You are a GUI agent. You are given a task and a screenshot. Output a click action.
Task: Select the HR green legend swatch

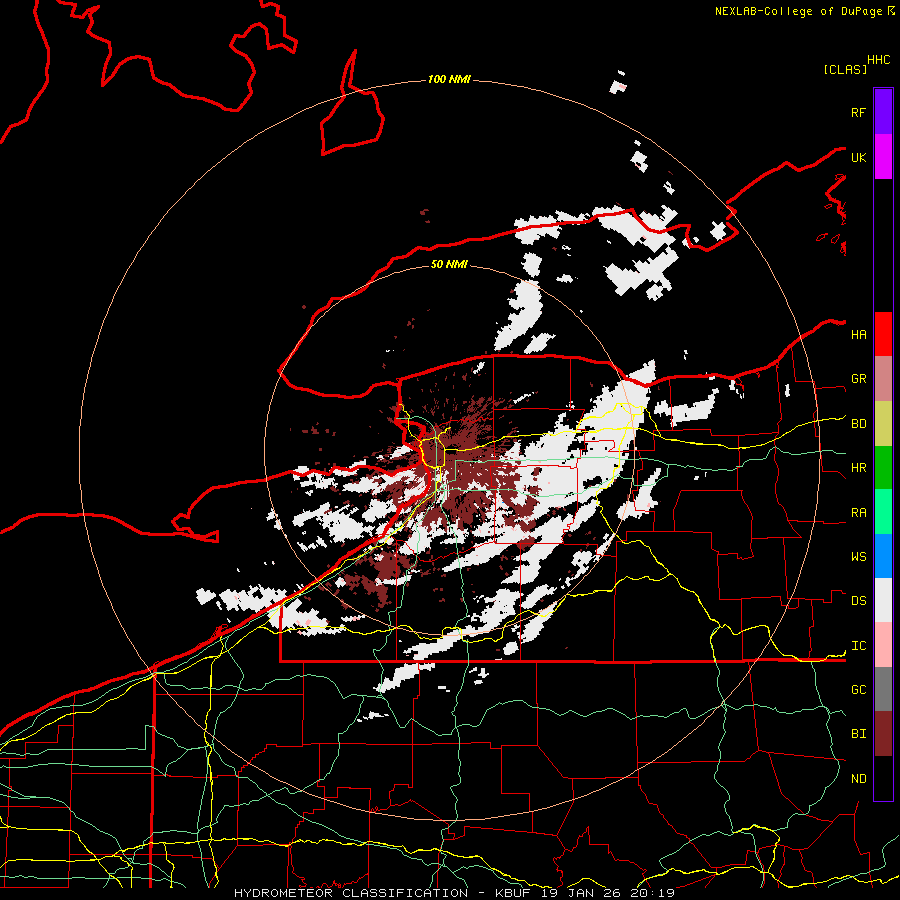[x=883, y=468]
